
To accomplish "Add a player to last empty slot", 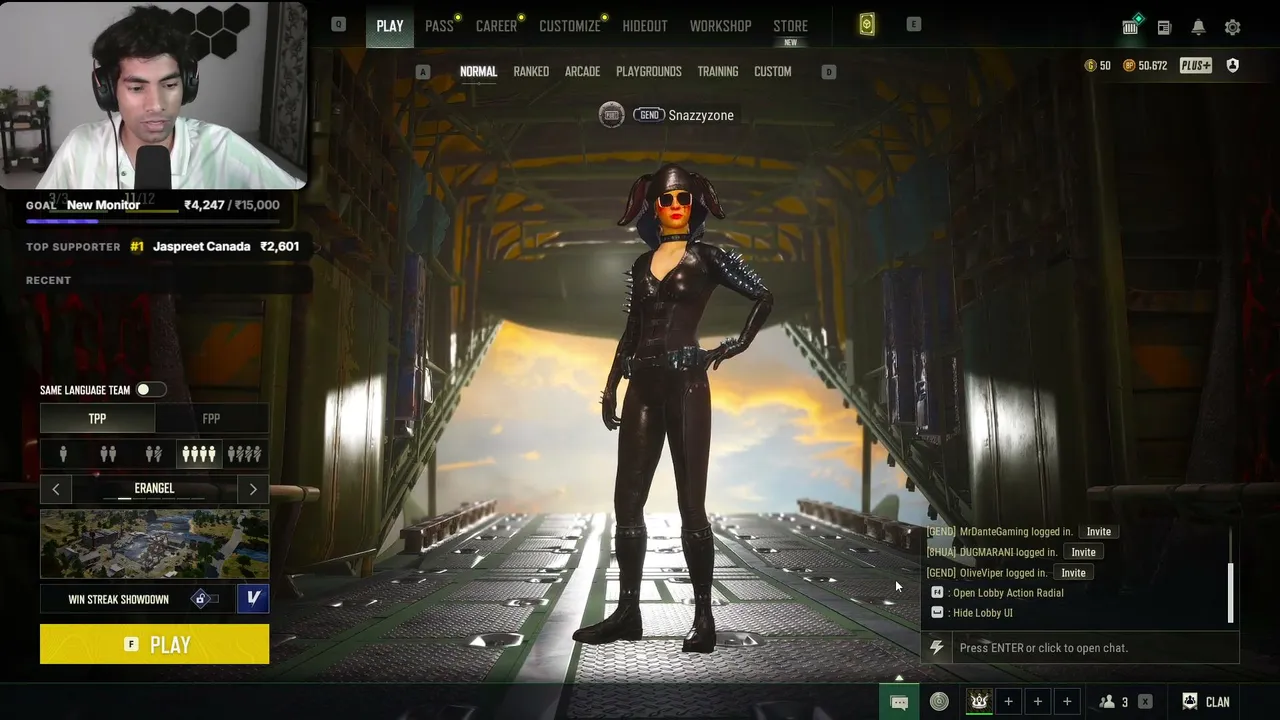I will pos(1067,702).
